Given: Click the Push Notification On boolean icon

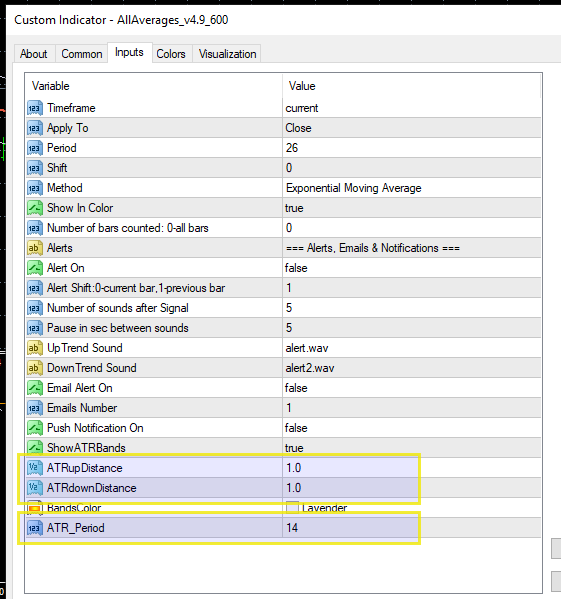Looking at the screenshot, I should [x=35, y=428].
